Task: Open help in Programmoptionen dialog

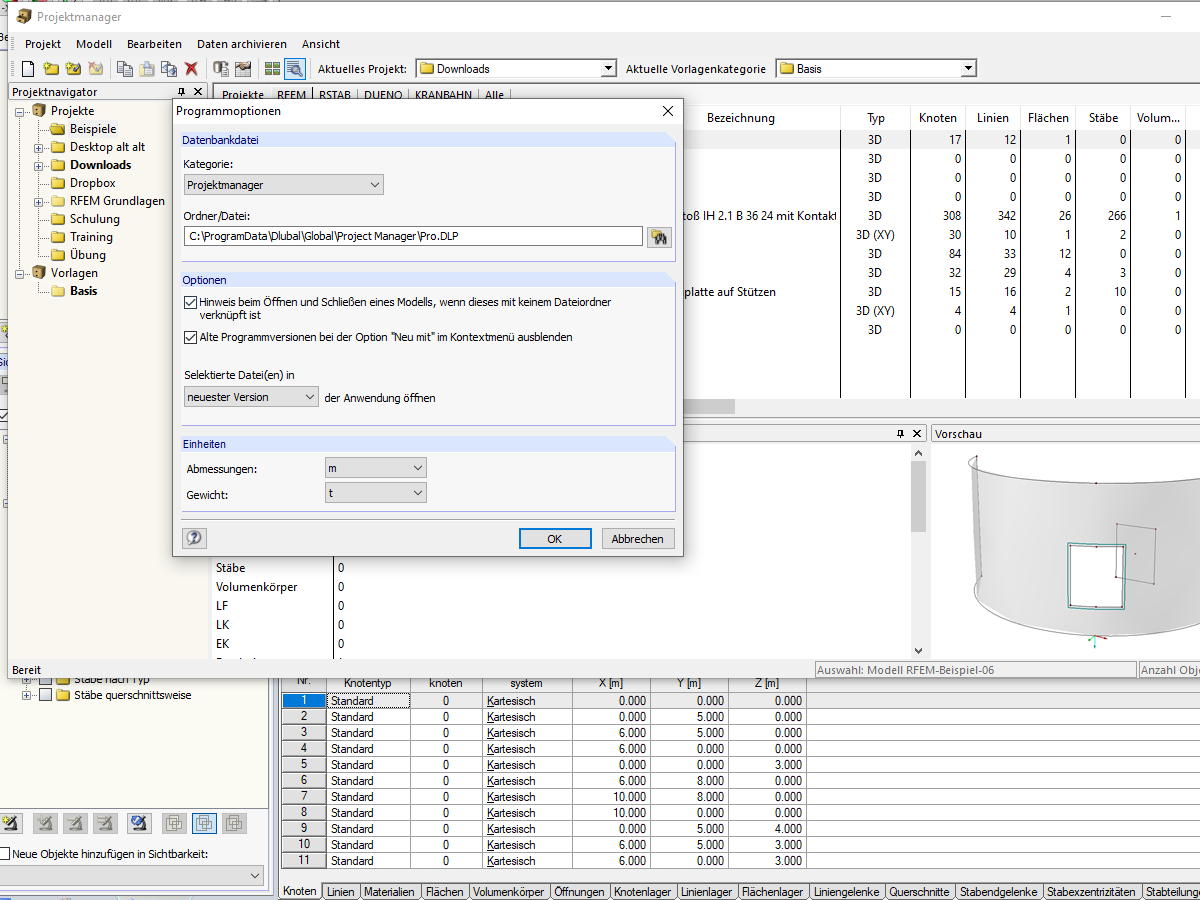Action: pyautogui.click(x=194, y=538)
